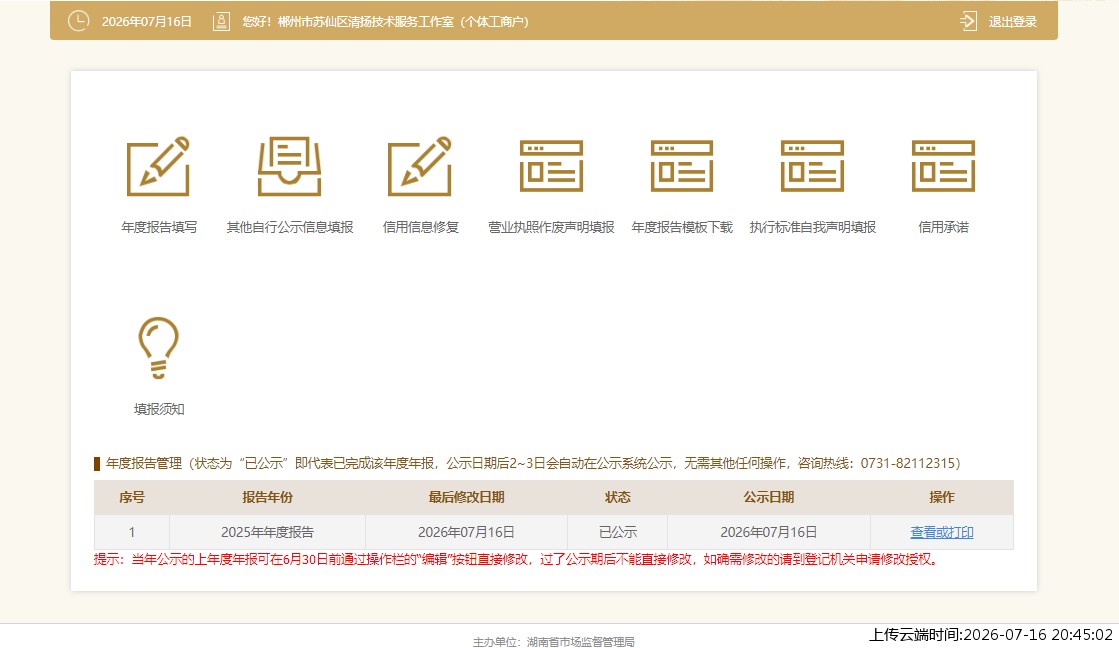Click the 营业执照作废声明填报 label

(551, 227)
